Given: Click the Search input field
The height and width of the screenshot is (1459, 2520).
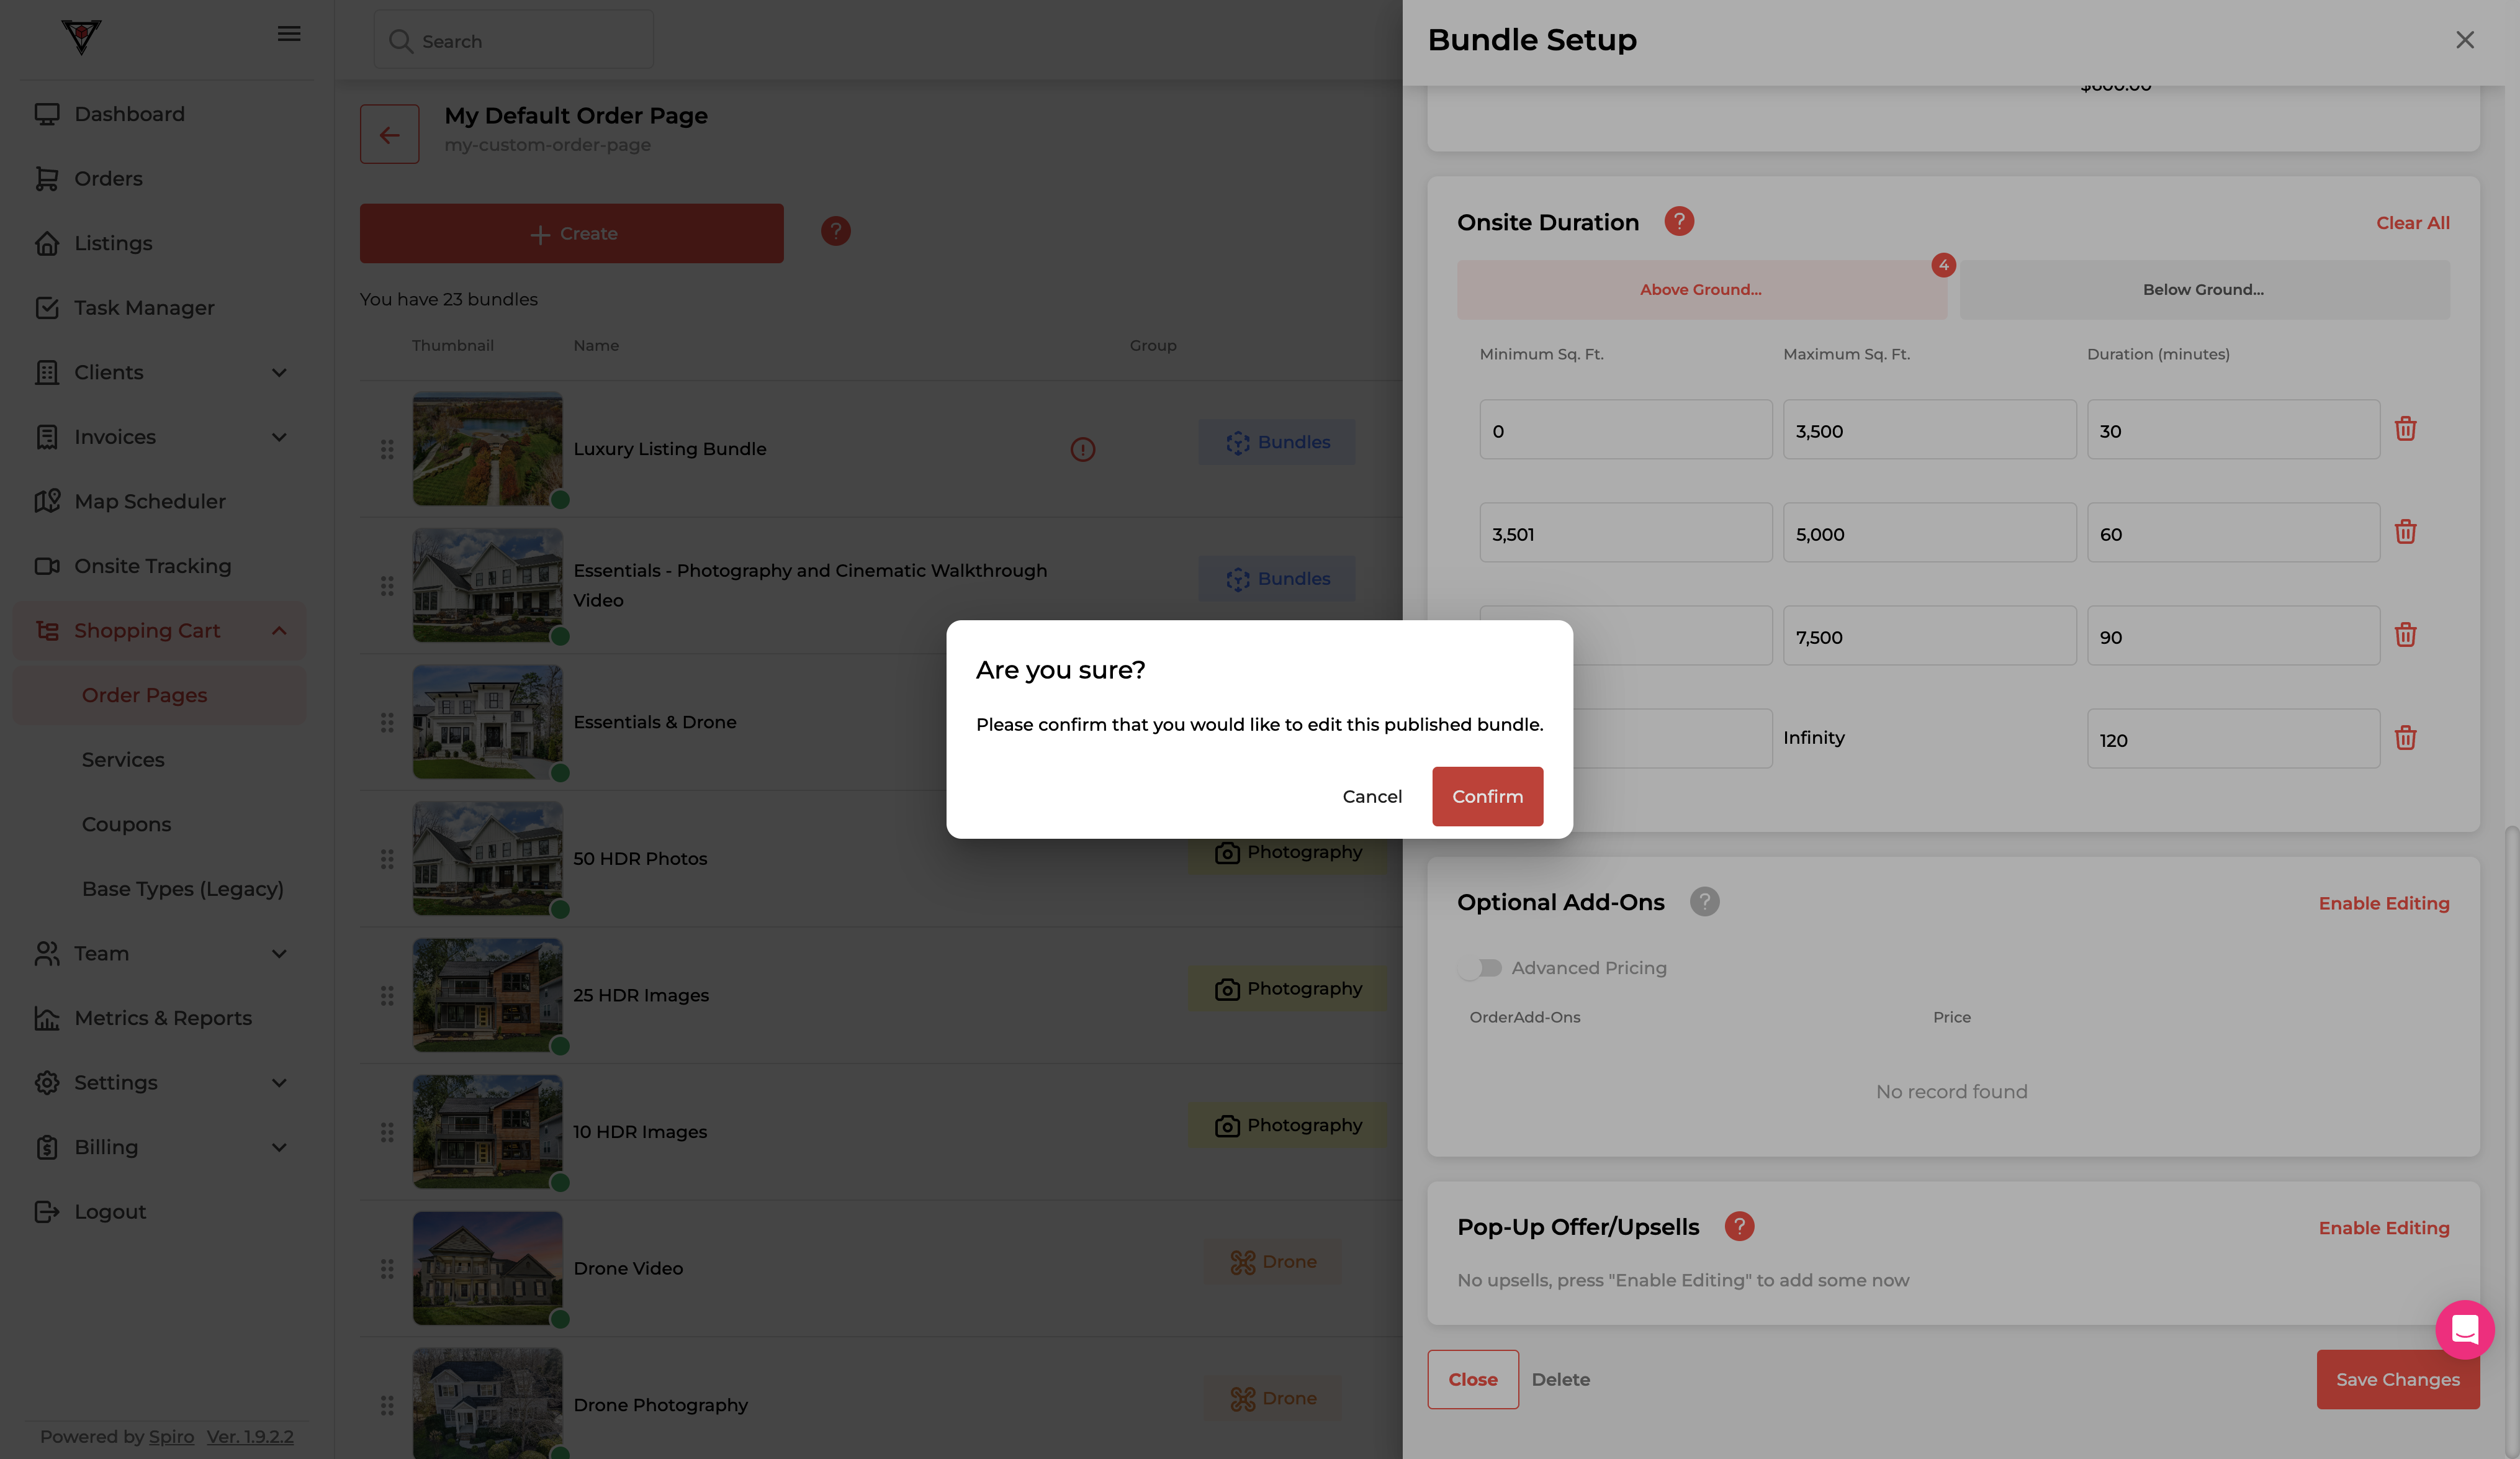Looking at the screenshot, I should click(x=514, y=40).
